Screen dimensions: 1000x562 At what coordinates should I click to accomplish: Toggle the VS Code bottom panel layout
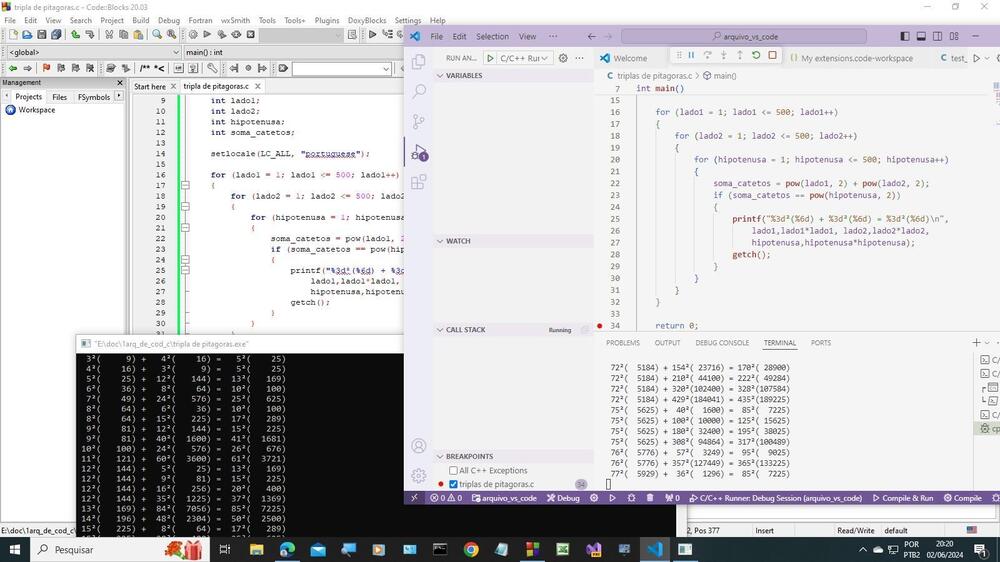point(921,36)
